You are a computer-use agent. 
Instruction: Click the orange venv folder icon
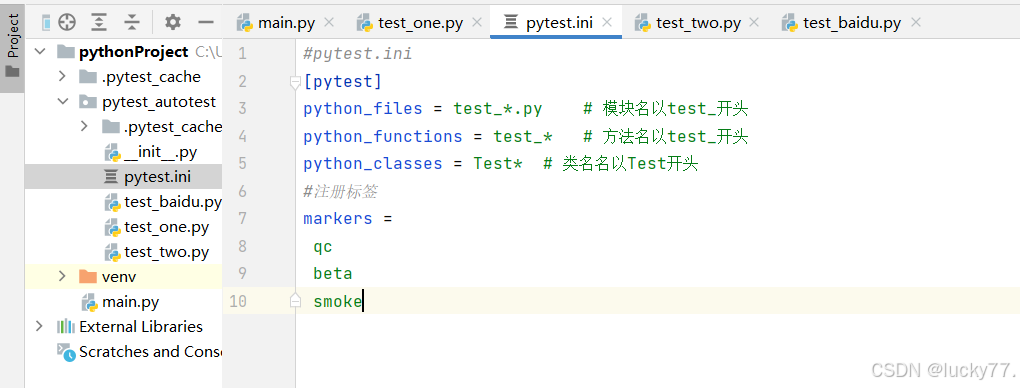88,276
